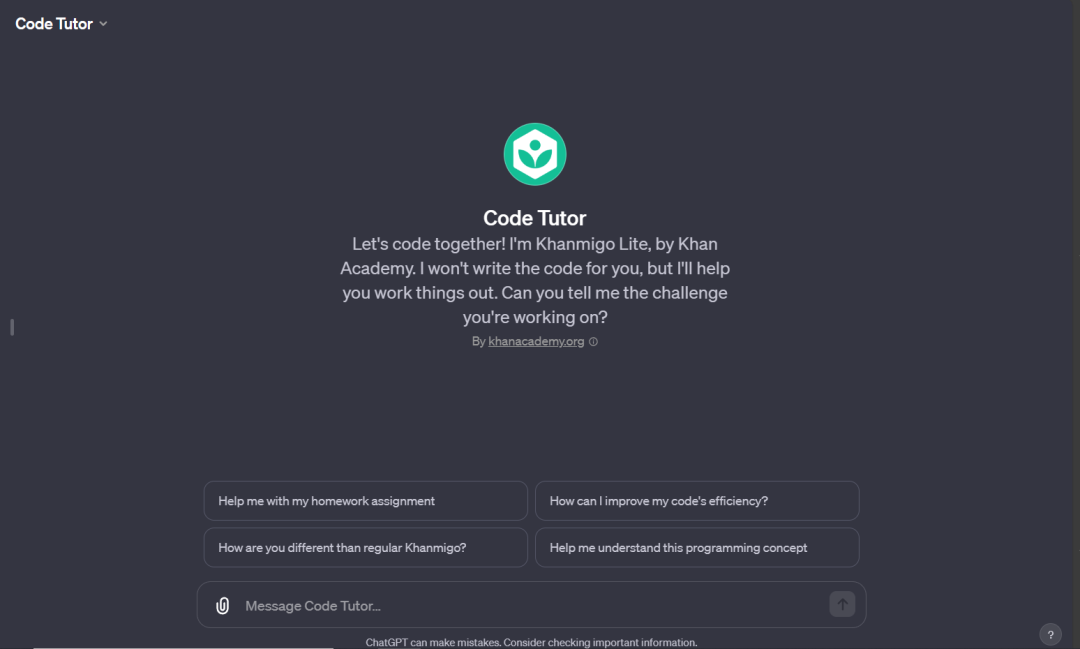
Task: Open the khanacademy.org link
Action: pos(536,341)
